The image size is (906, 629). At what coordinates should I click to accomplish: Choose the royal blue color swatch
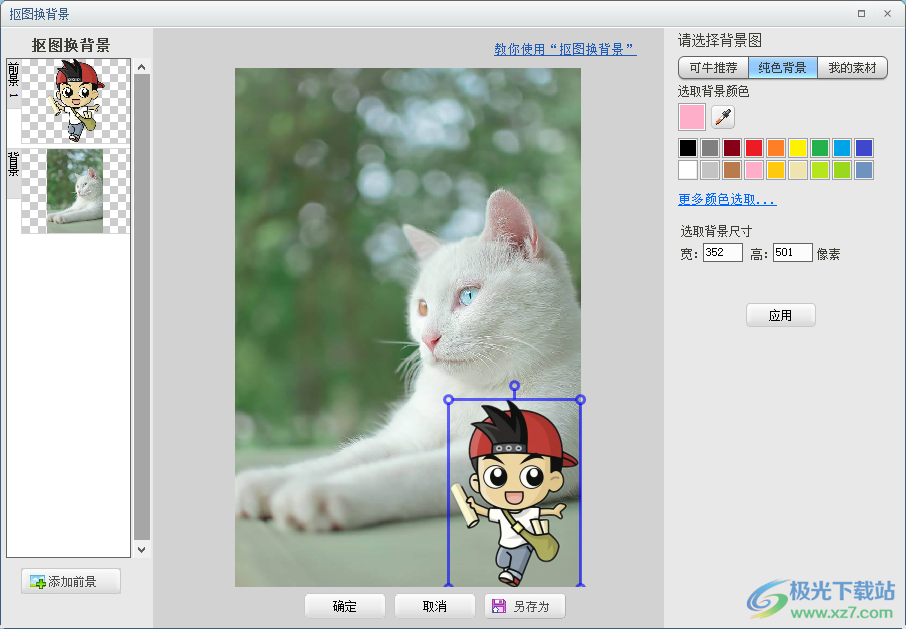pos(864,148)
